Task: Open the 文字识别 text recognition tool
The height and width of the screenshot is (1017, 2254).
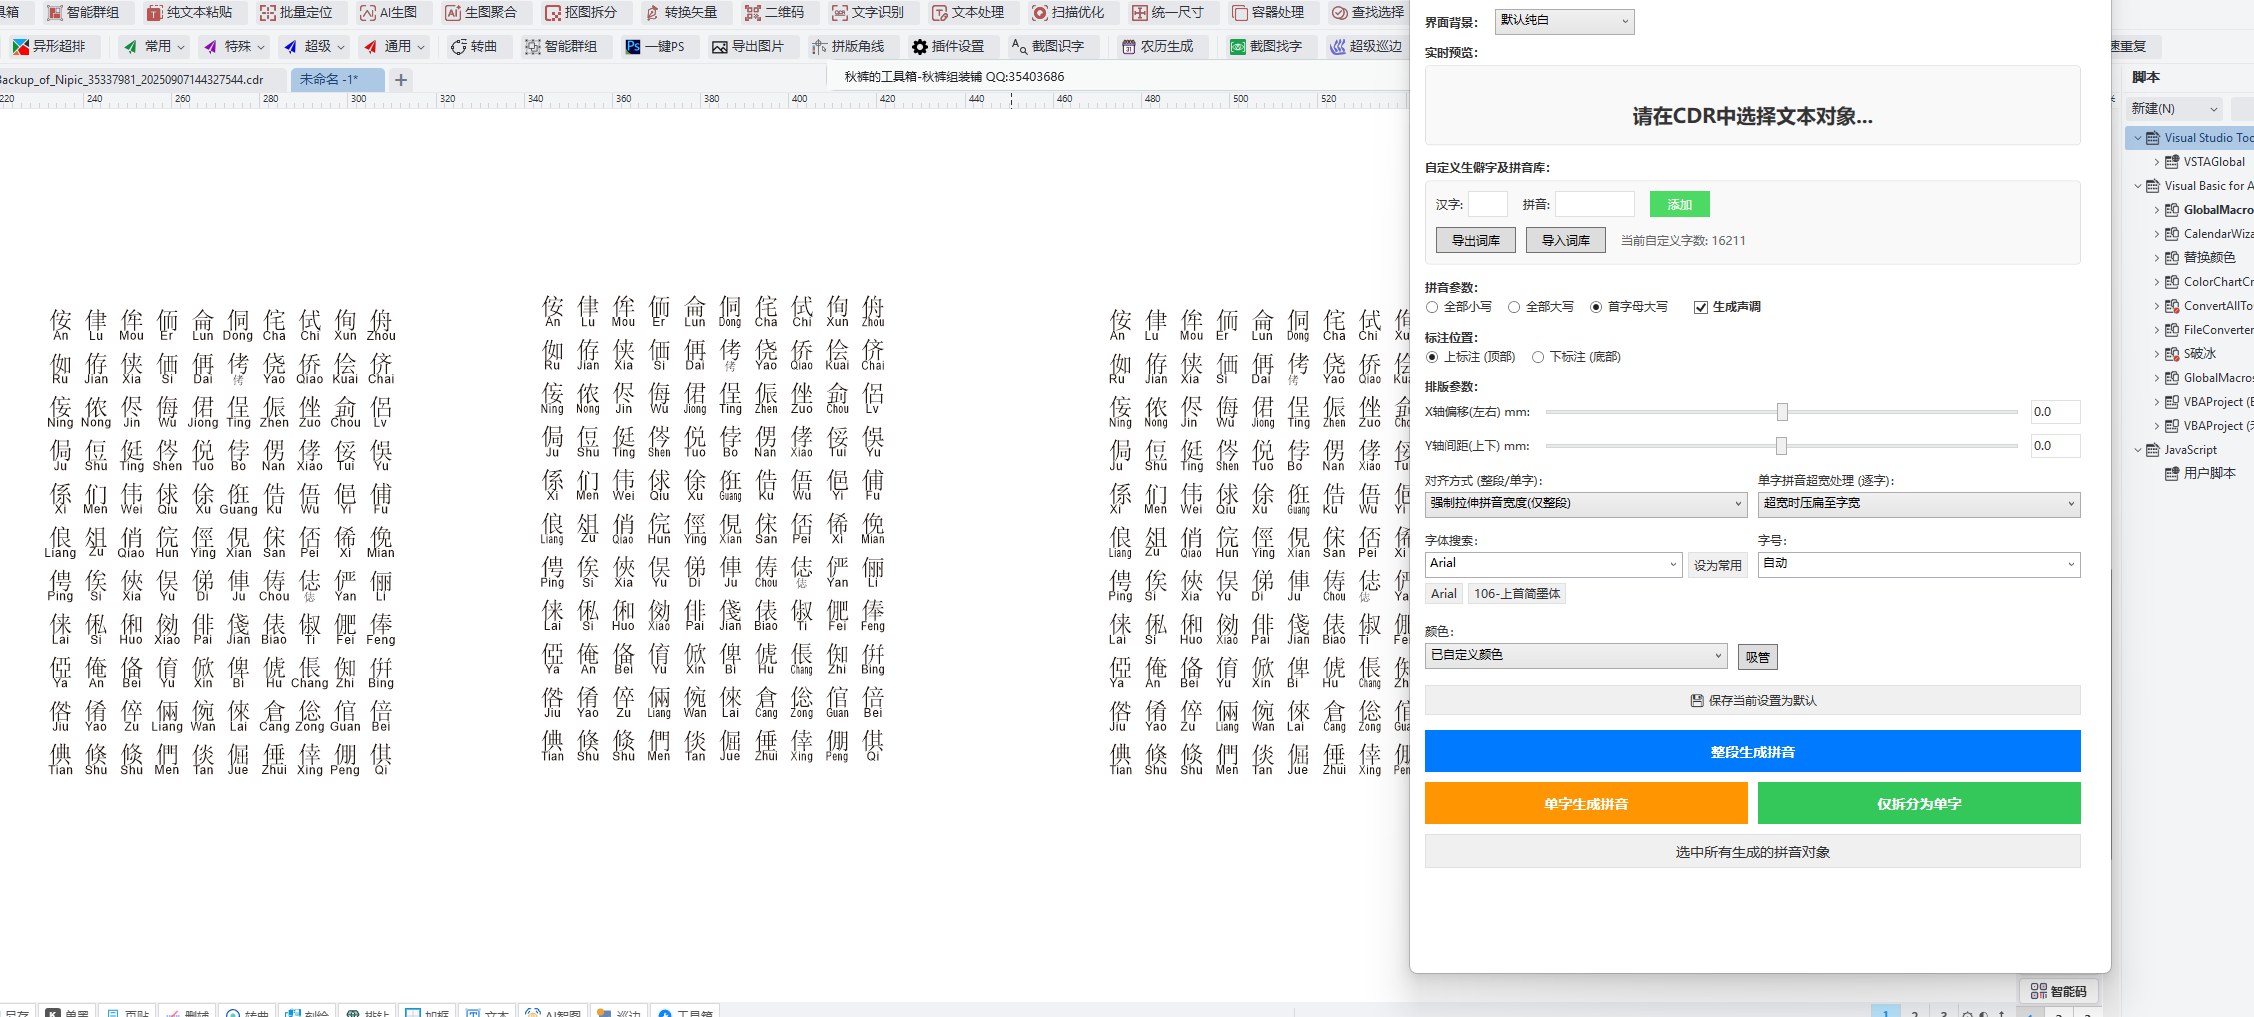Action: pyautogui.click(x=867, y=13)
